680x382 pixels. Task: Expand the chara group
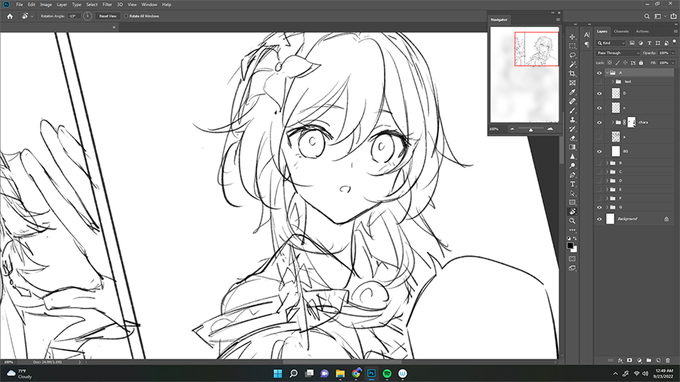[612, 123]
